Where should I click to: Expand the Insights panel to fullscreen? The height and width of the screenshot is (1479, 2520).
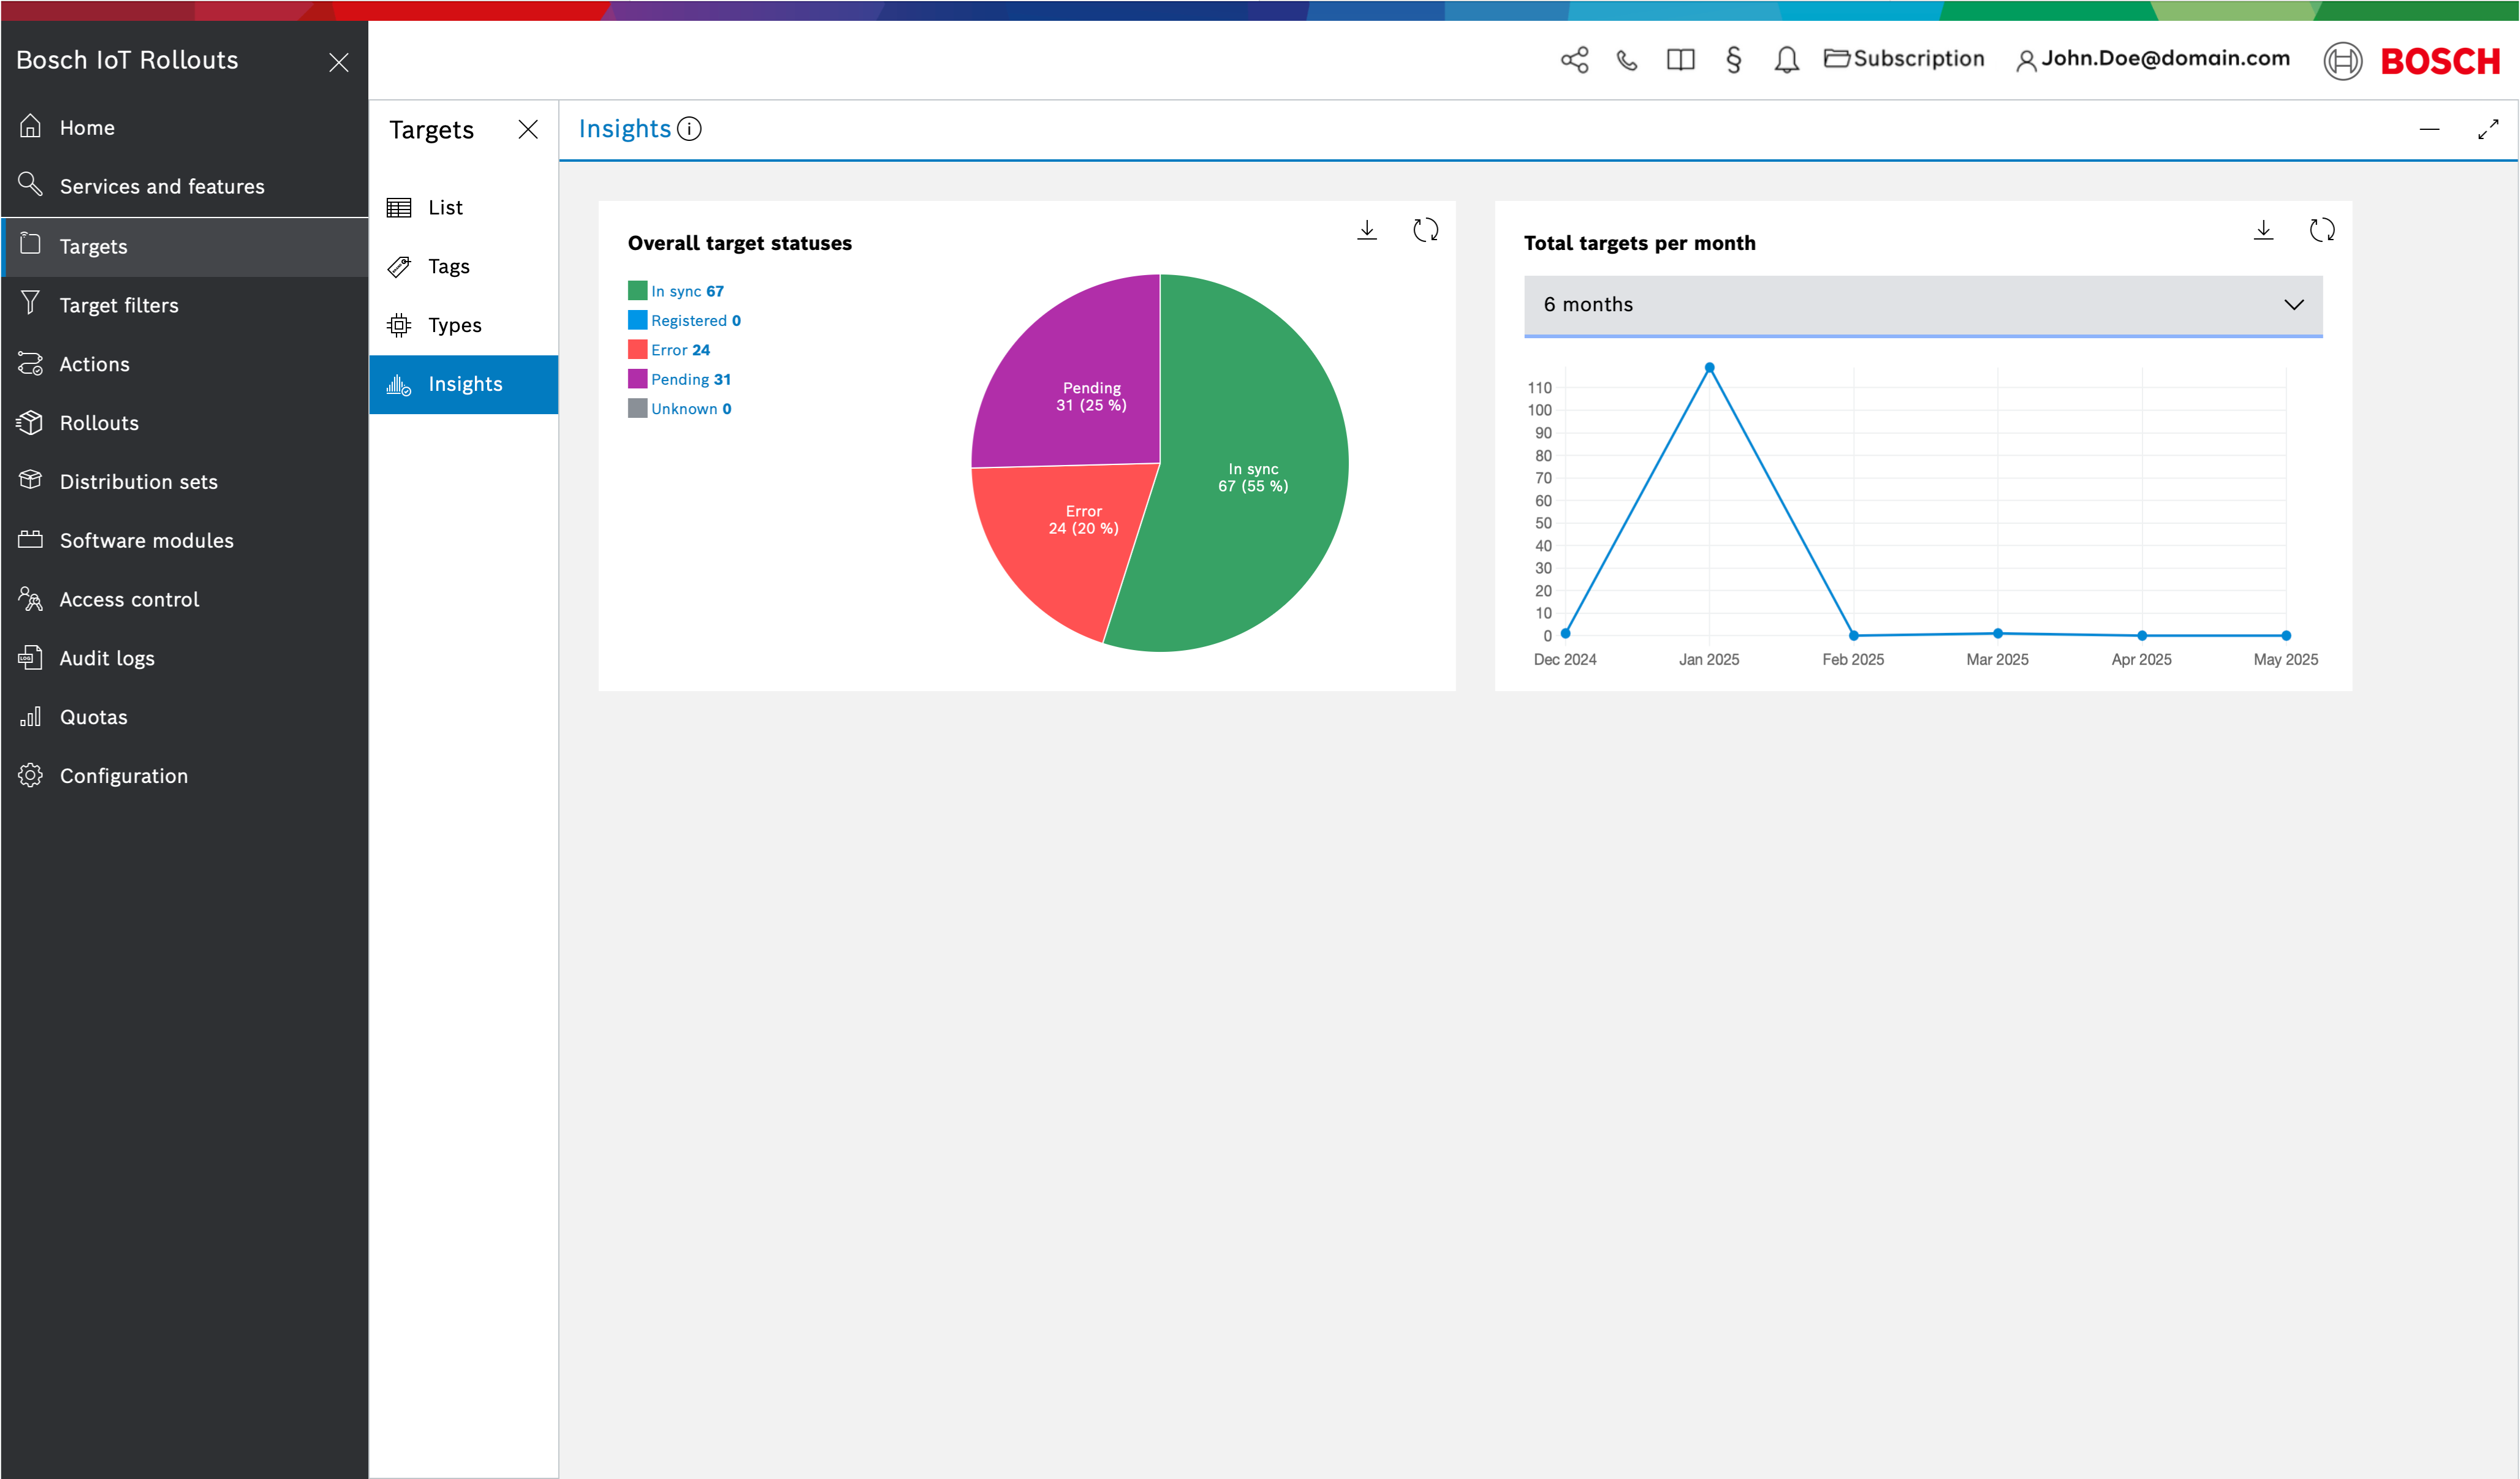(2487, 130)
